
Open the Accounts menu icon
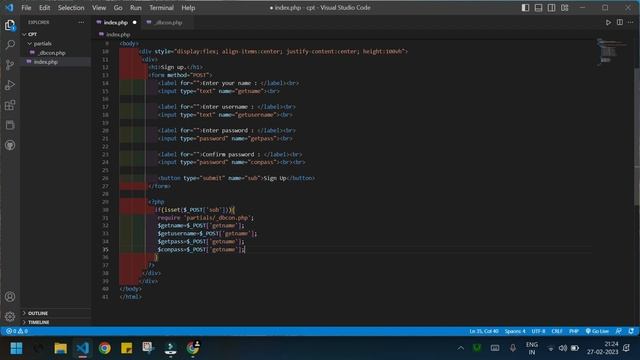tap(10, 297)
